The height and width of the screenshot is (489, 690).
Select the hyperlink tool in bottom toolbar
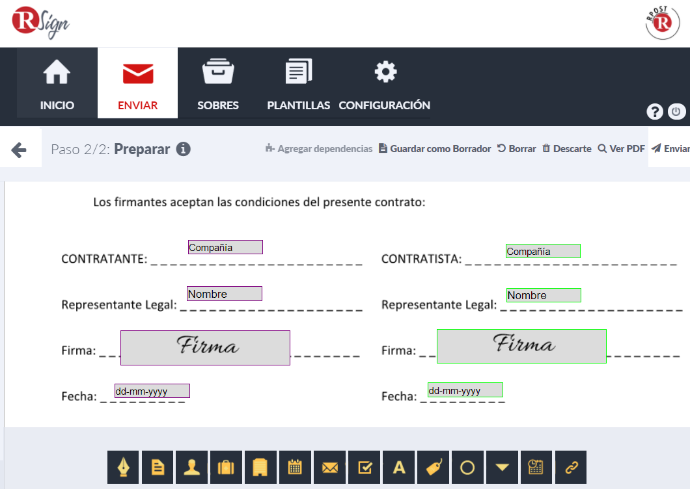(x=571, y=467)
